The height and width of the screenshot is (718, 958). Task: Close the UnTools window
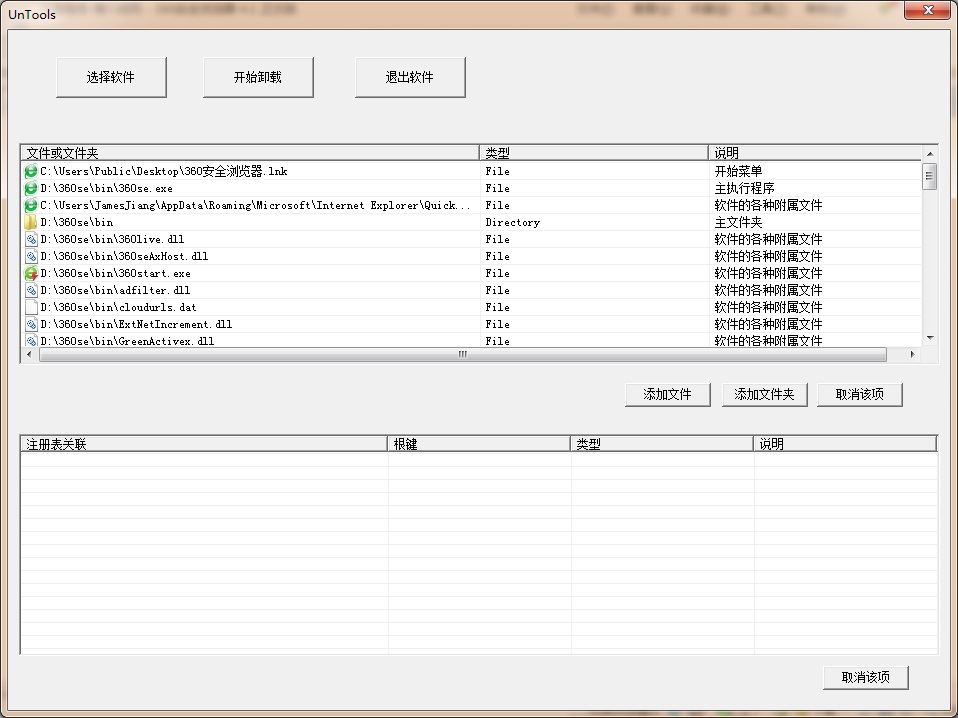[927, 10]
